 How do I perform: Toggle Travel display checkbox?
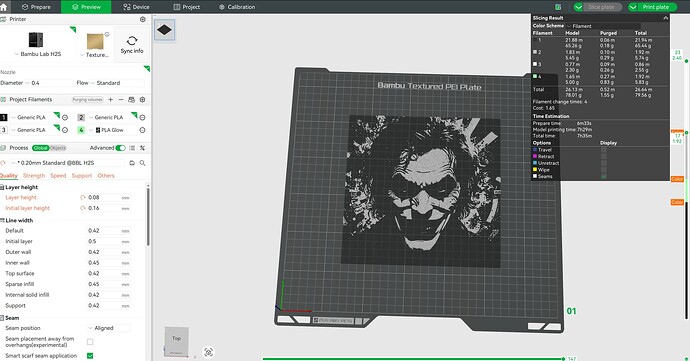tap(604, 150)
